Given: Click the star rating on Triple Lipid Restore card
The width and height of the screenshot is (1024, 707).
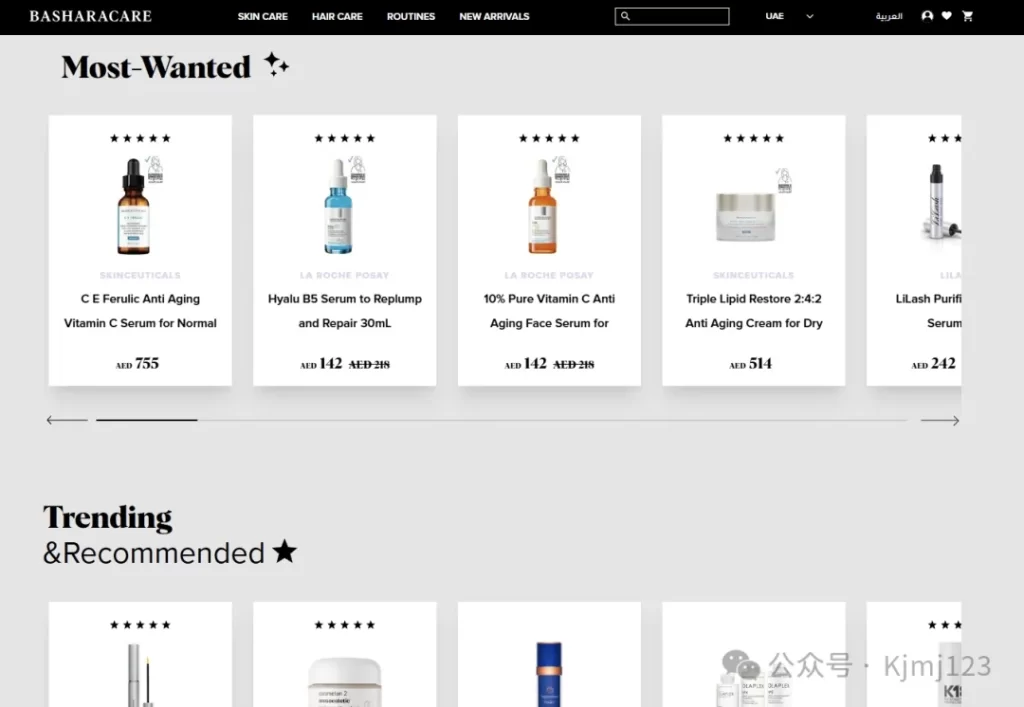Looking at the screenshot, I should (x=754, y=138).
